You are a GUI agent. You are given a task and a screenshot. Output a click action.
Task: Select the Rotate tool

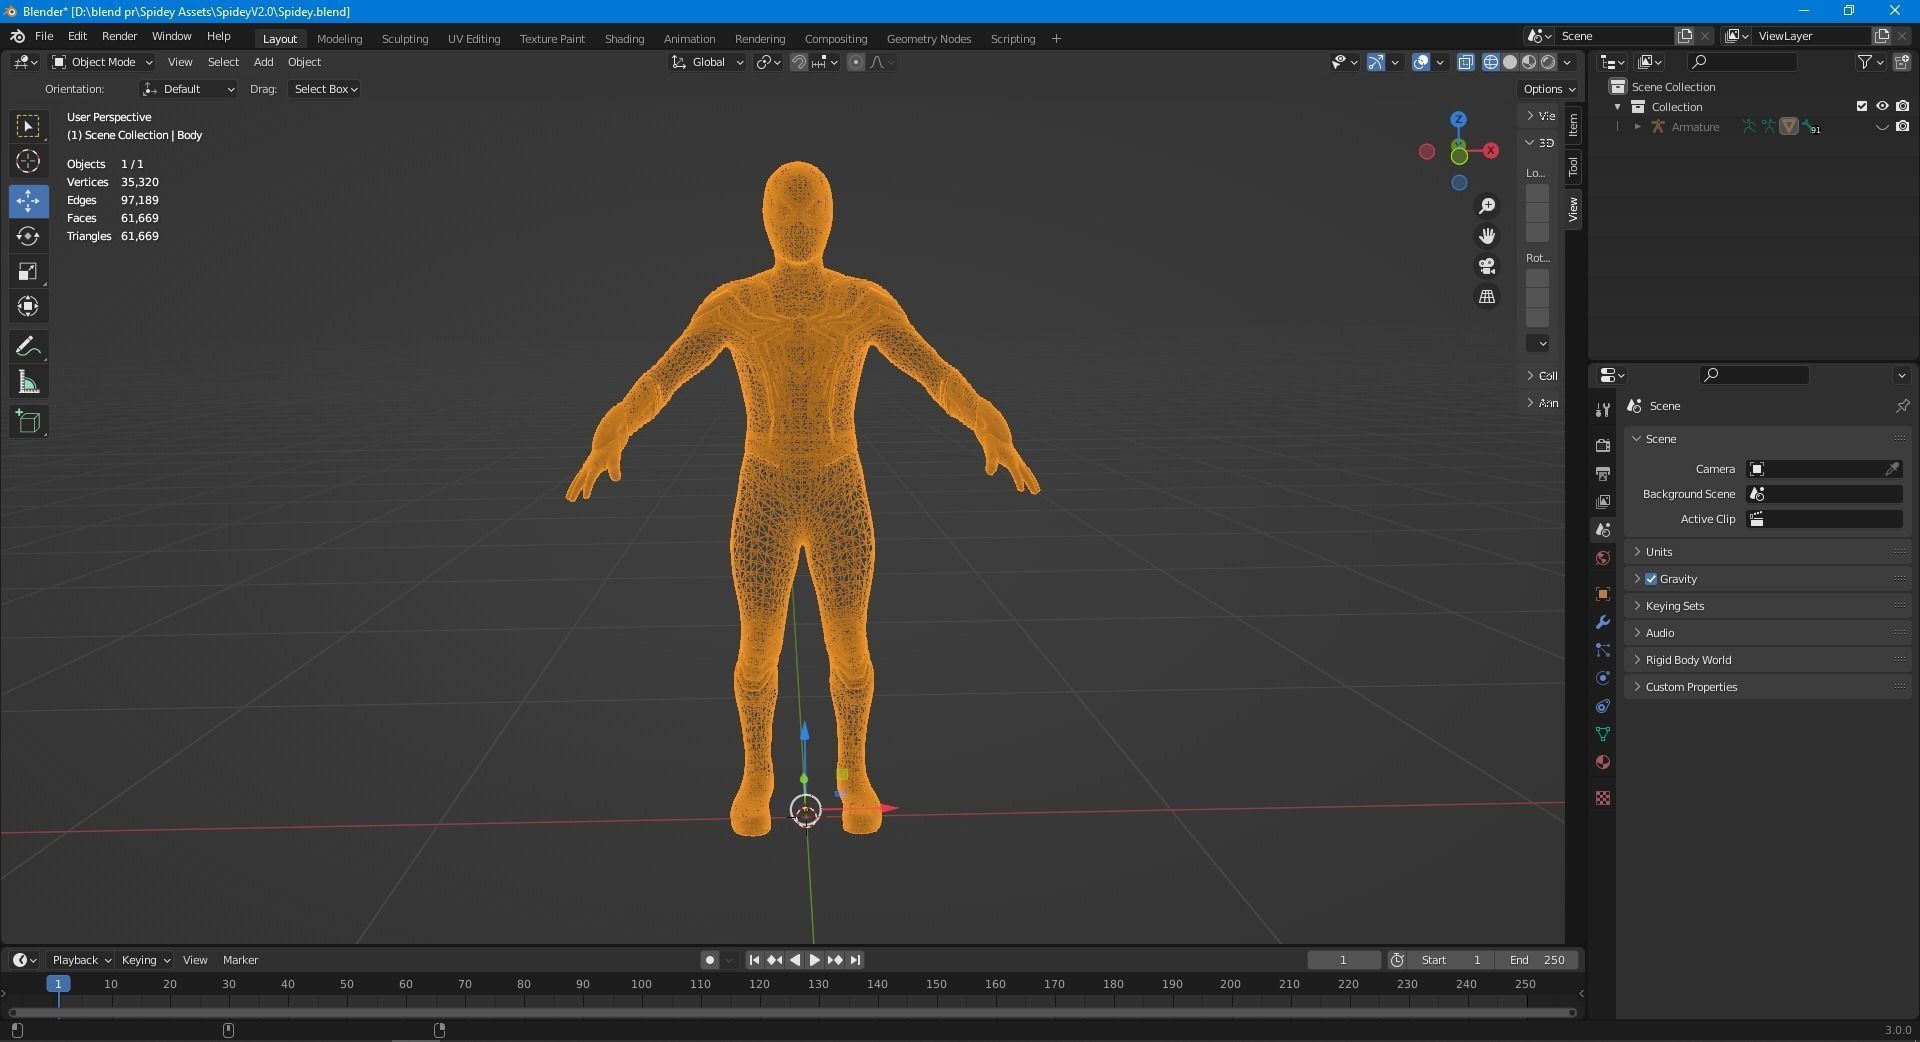pyautogui.click(x=28, y=236)
